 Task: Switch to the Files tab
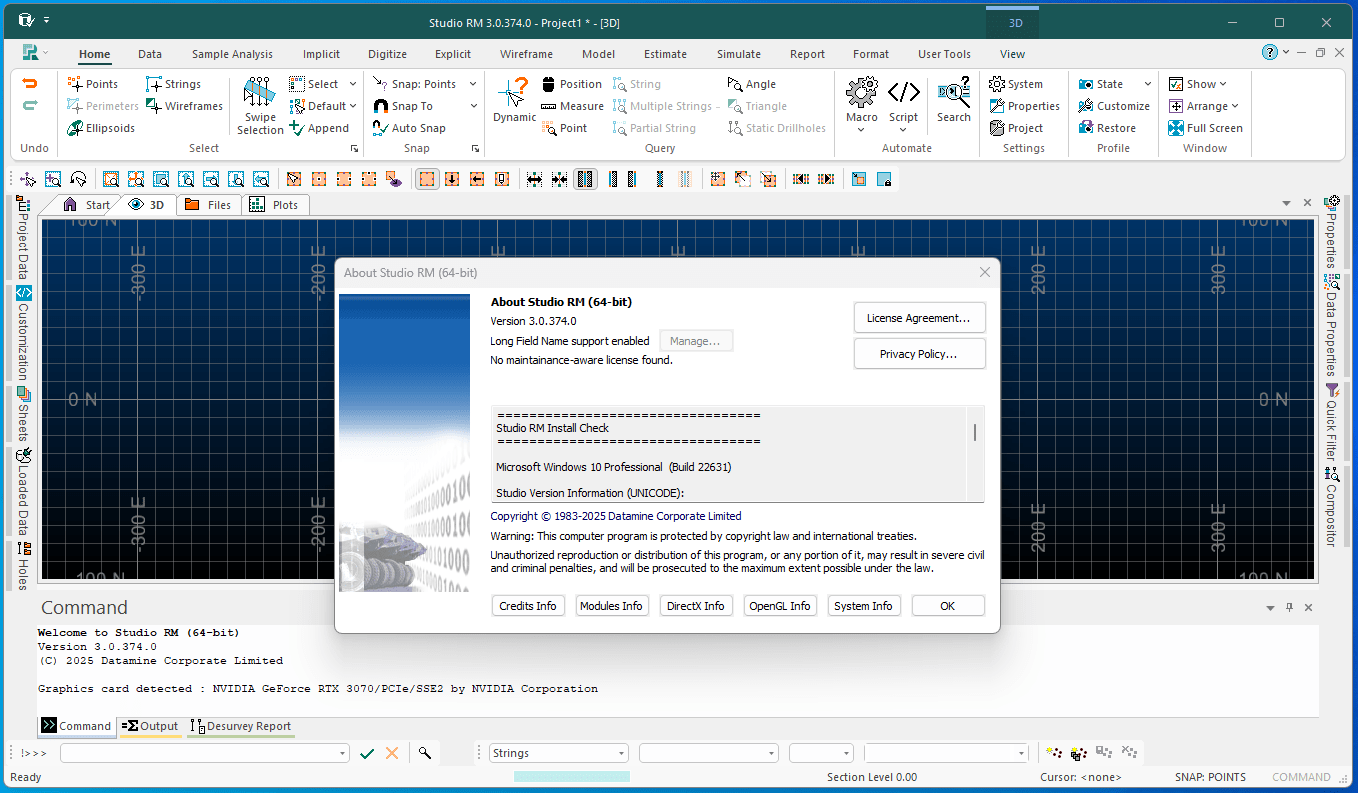point(208,204)
